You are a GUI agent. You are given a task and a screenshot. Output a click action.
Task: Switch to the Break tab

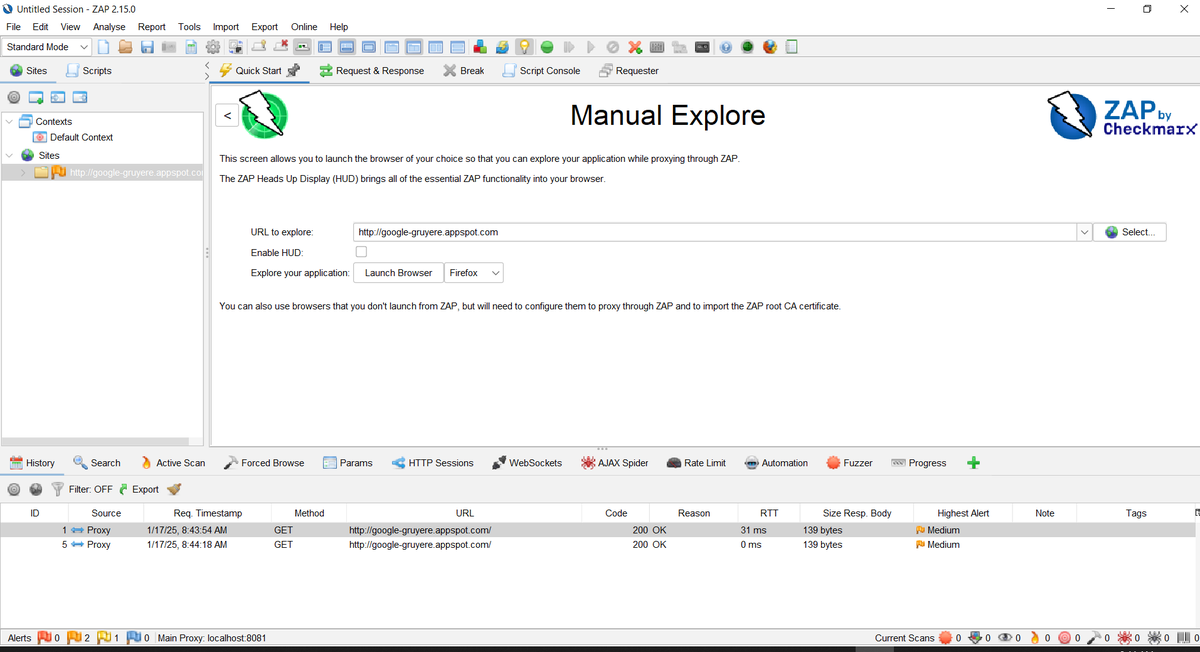[464, 71]
